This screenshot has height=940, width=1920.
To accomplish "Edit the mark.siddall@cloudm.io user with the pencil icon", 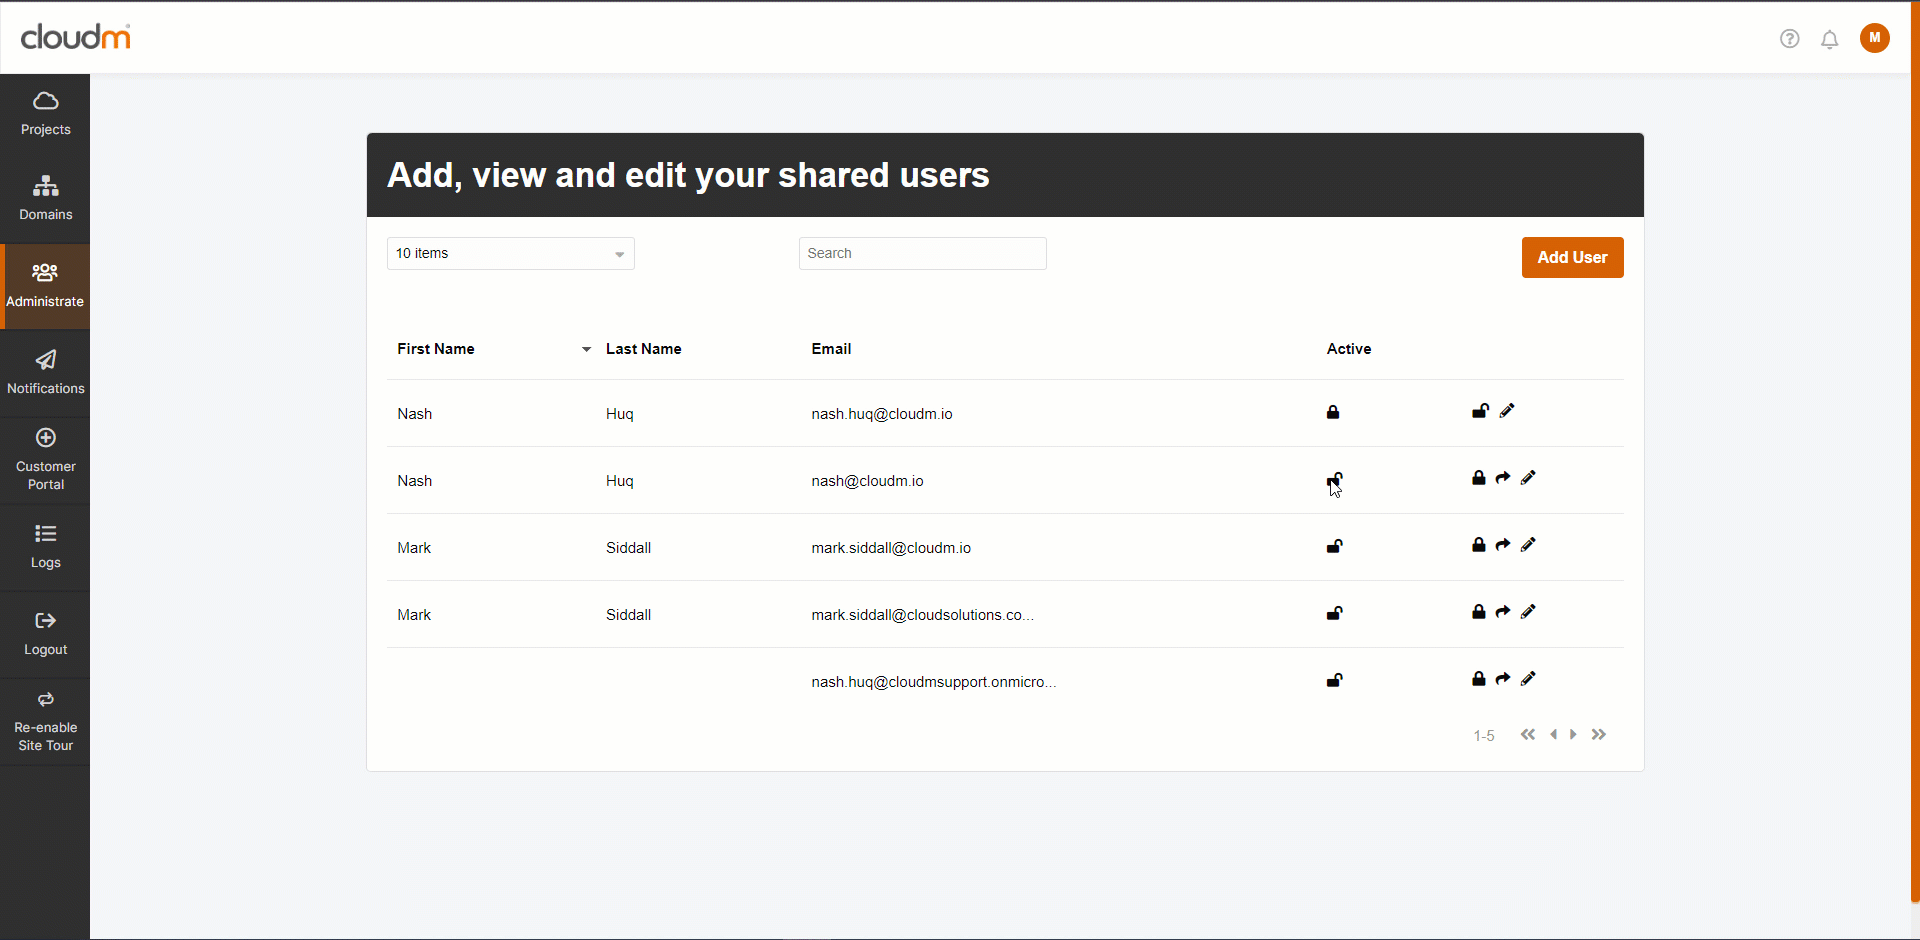I will pyautogui.click(x=1528, y=545).
